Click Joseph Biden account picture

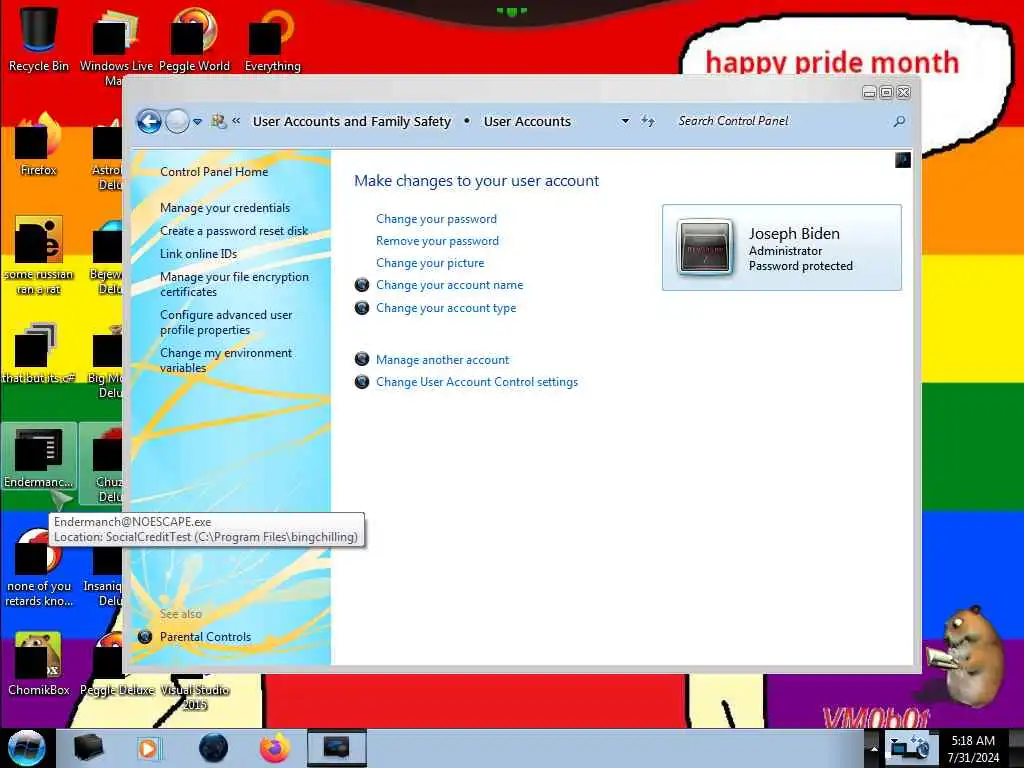click(705, 247)
